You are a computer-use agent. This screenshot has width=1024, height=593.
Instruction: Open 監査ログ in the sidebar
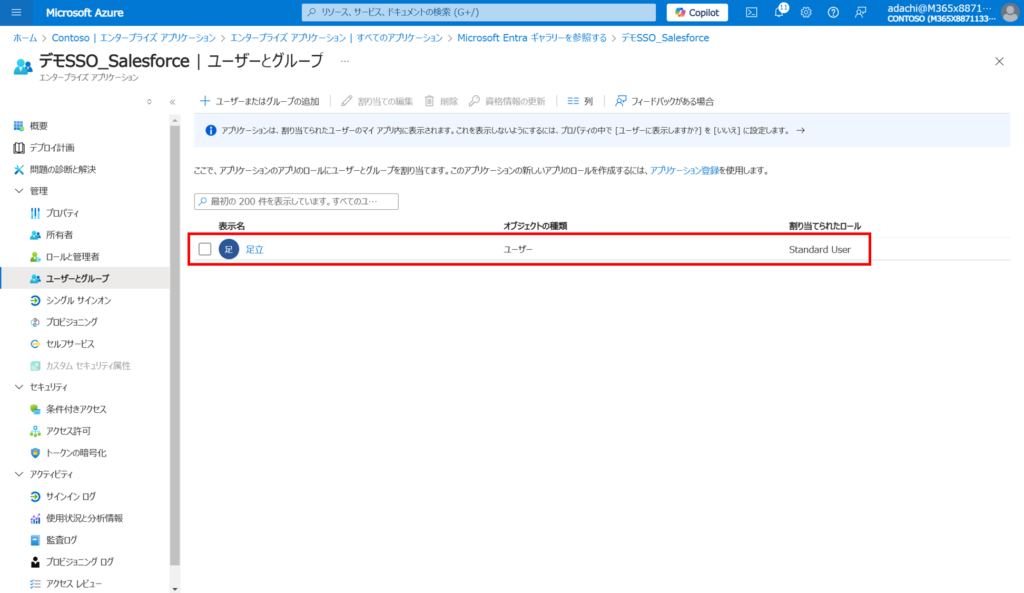54,540
